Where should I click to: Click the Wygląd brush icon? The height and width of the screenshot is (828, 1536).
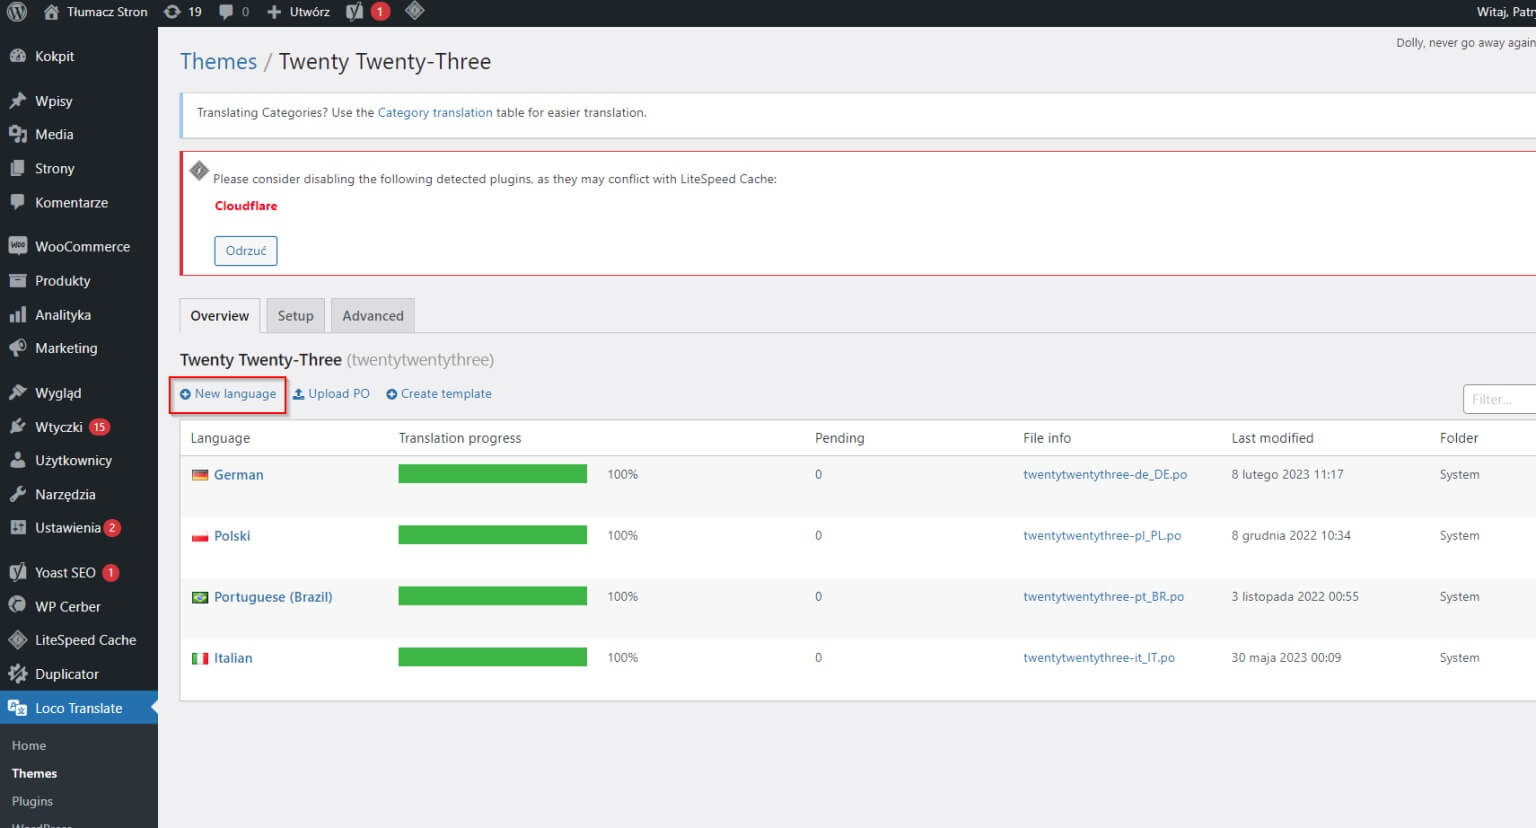coord(18,393)
